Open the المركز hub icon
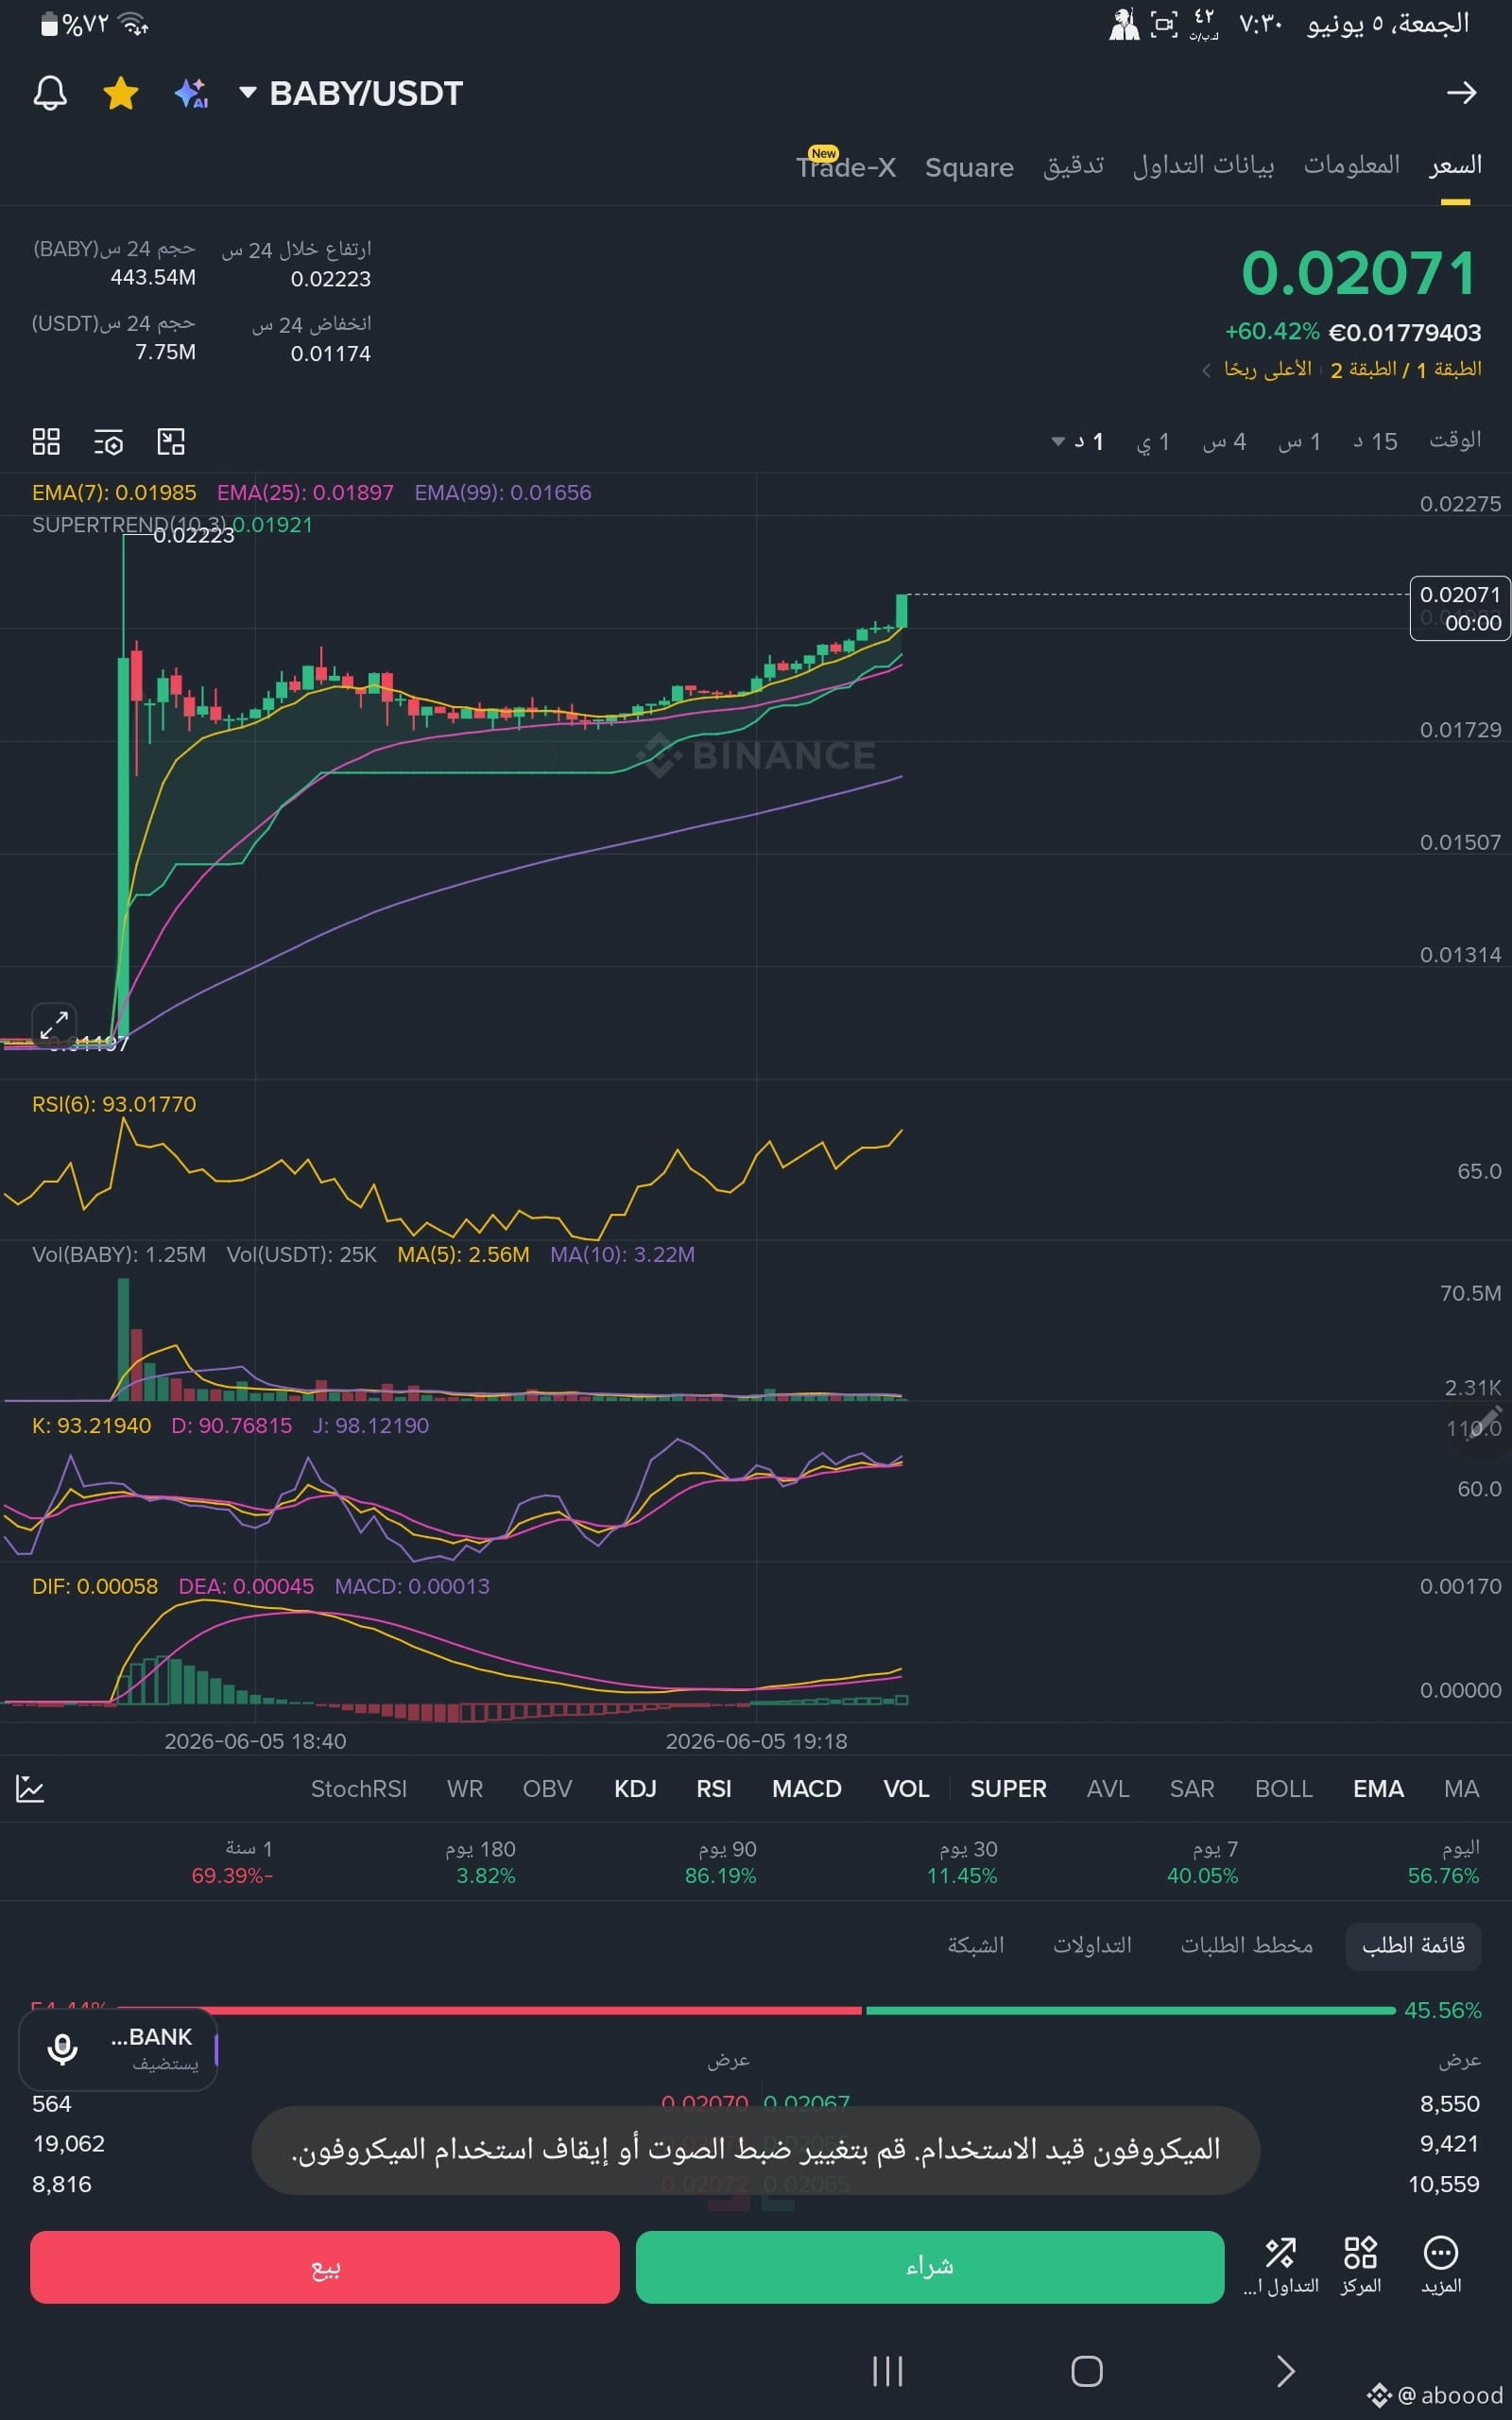Screen dimensions: 1512x2420 (1361, 2264)
